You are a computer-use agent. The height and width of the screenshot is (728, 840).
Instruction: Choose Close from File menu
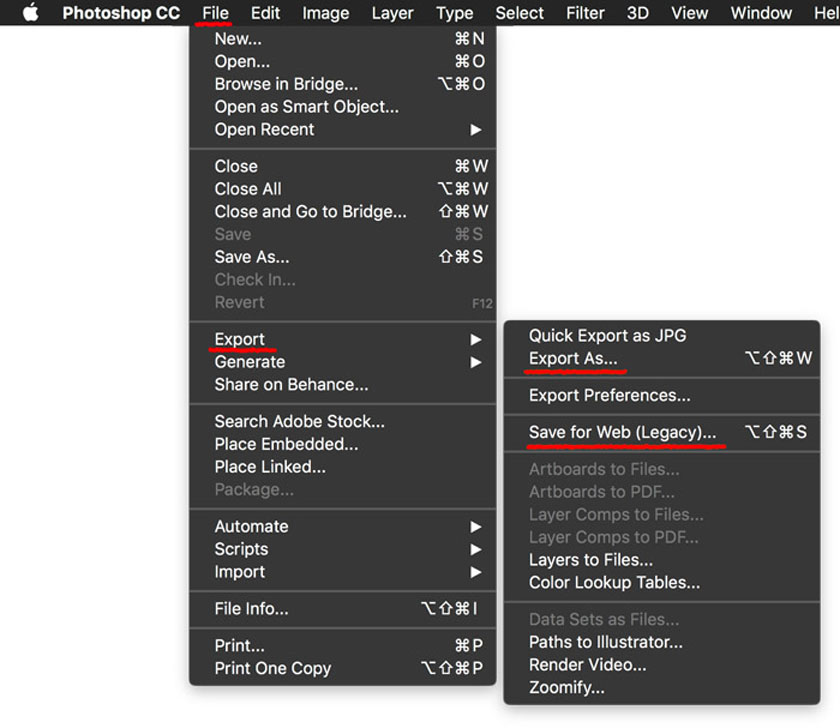343,166
